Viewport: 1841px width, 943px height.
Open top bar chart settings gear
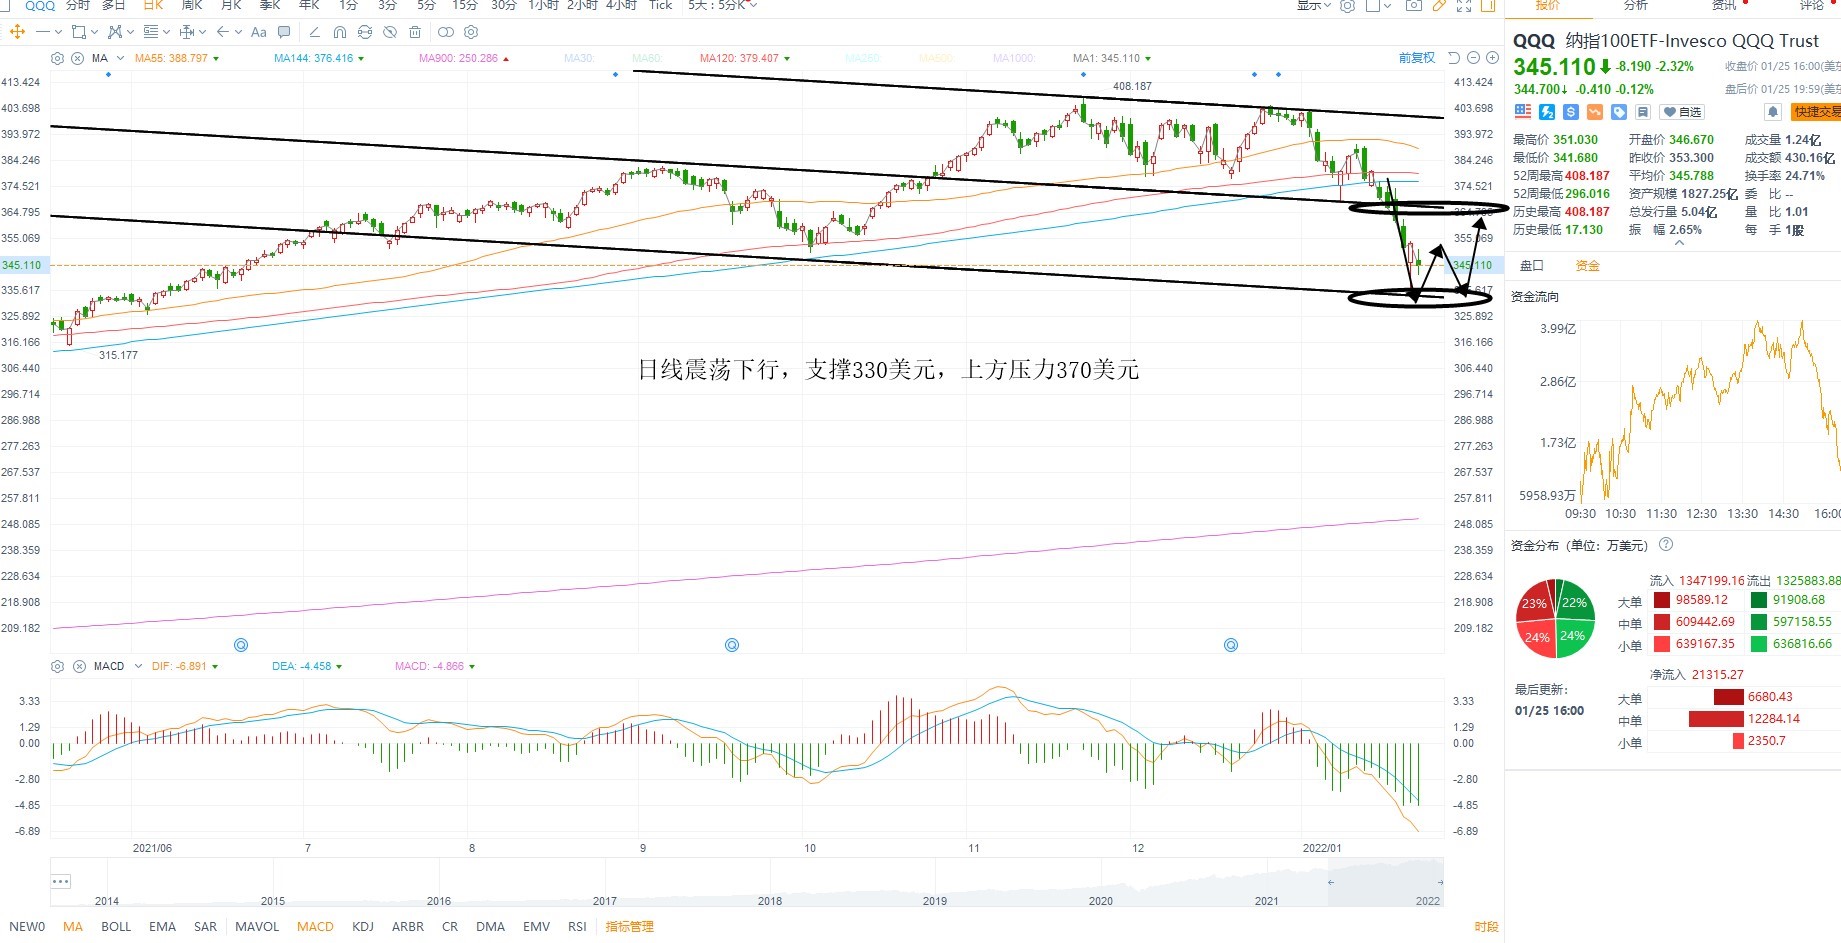click(x=1347, y=5)
